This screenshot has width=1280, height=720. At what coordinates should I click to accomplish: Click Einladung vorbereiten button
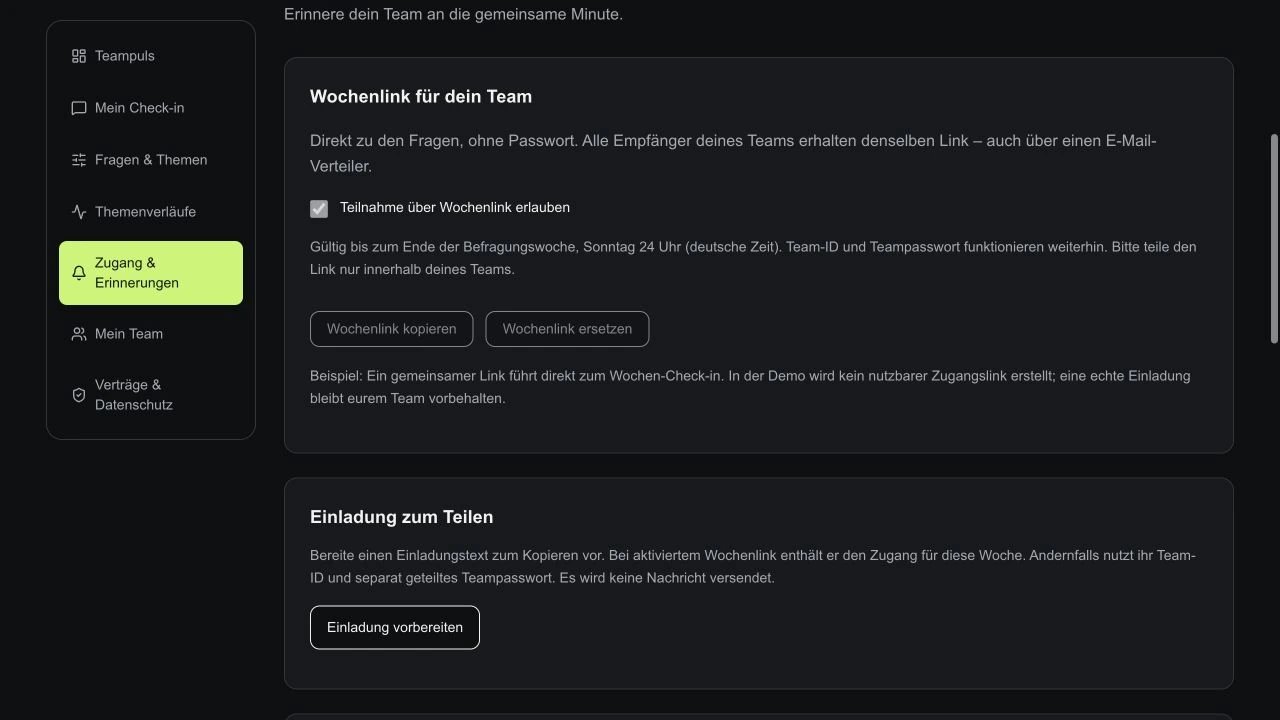pyautogui.click(x=395, y=628)
